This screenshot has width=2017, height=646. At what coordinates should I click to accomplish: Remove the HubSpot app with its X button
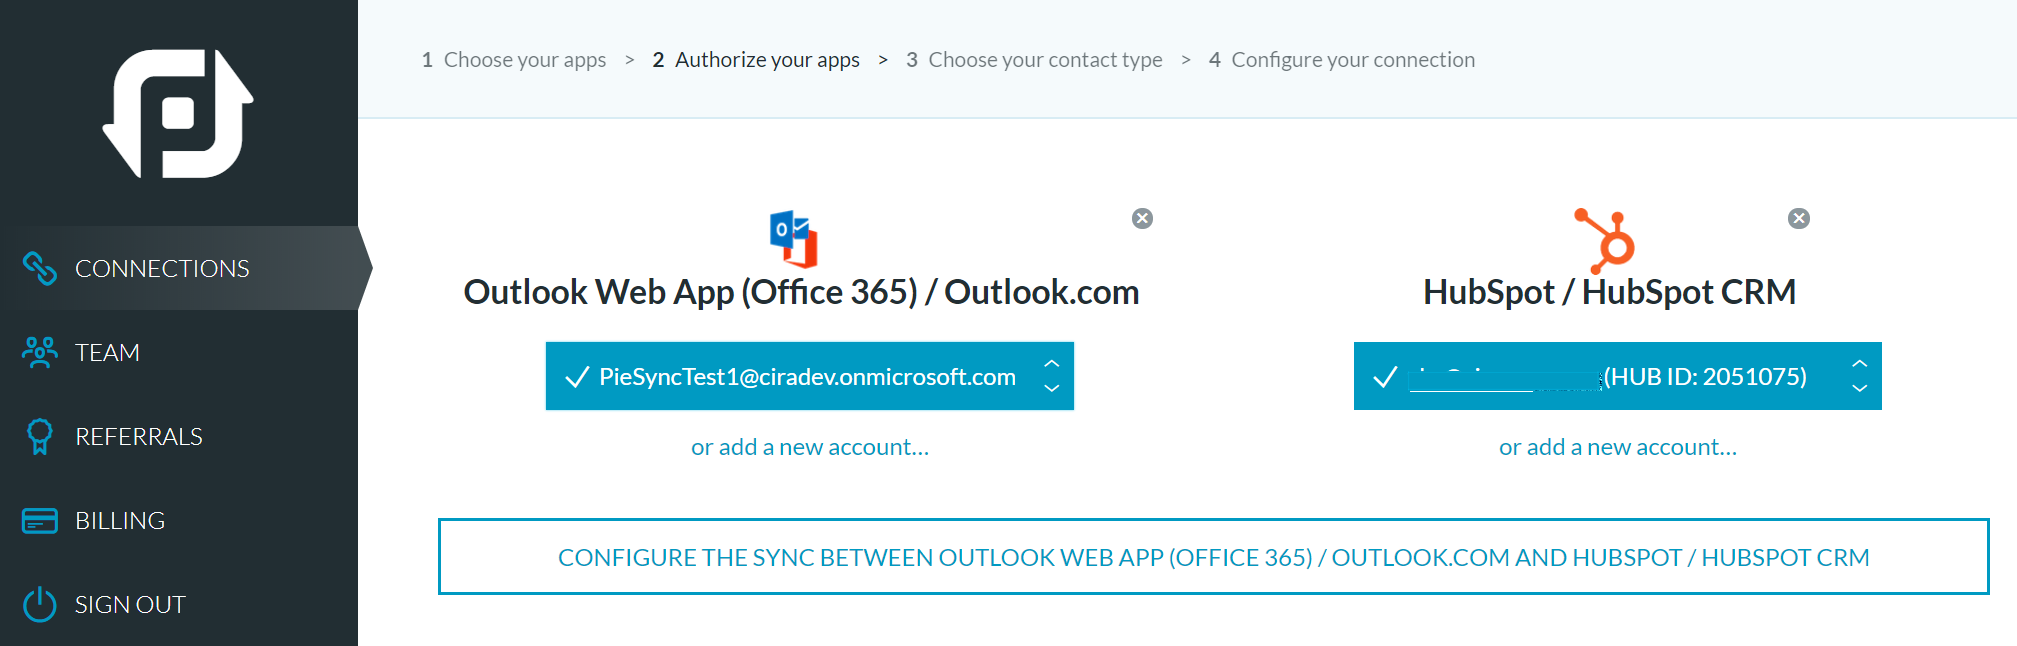tap(1799, 218)
